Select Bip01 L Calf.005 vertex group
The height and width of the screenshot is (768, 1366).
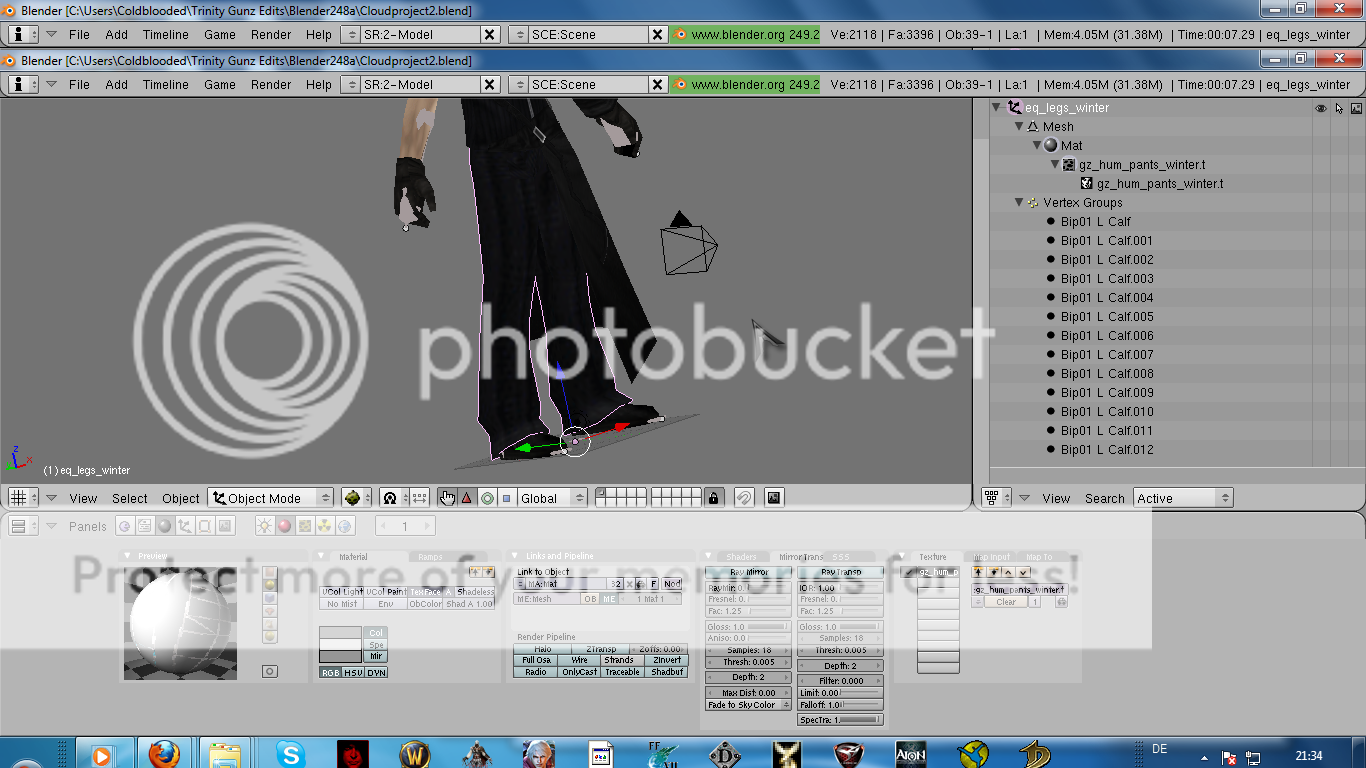pyautogui.click(x=1107, y=317)
